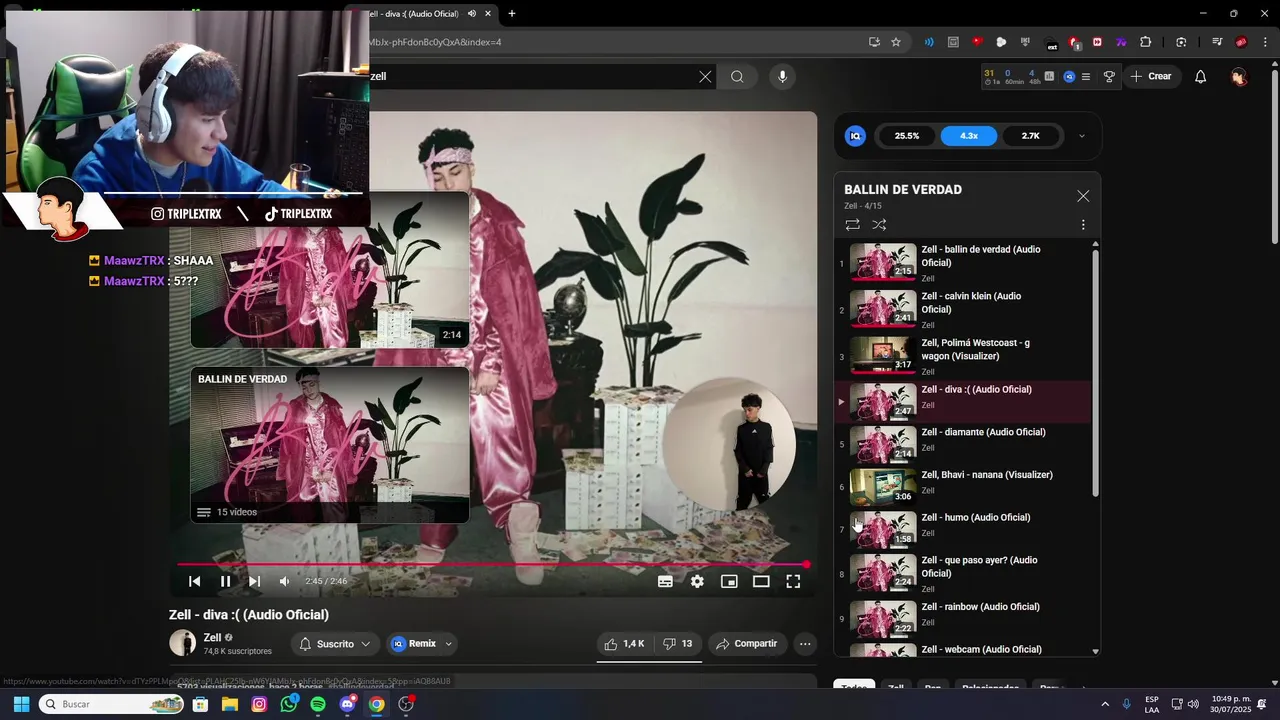
Task: Open vidIQ bar chart stats icon
Action: (1049, 76)
